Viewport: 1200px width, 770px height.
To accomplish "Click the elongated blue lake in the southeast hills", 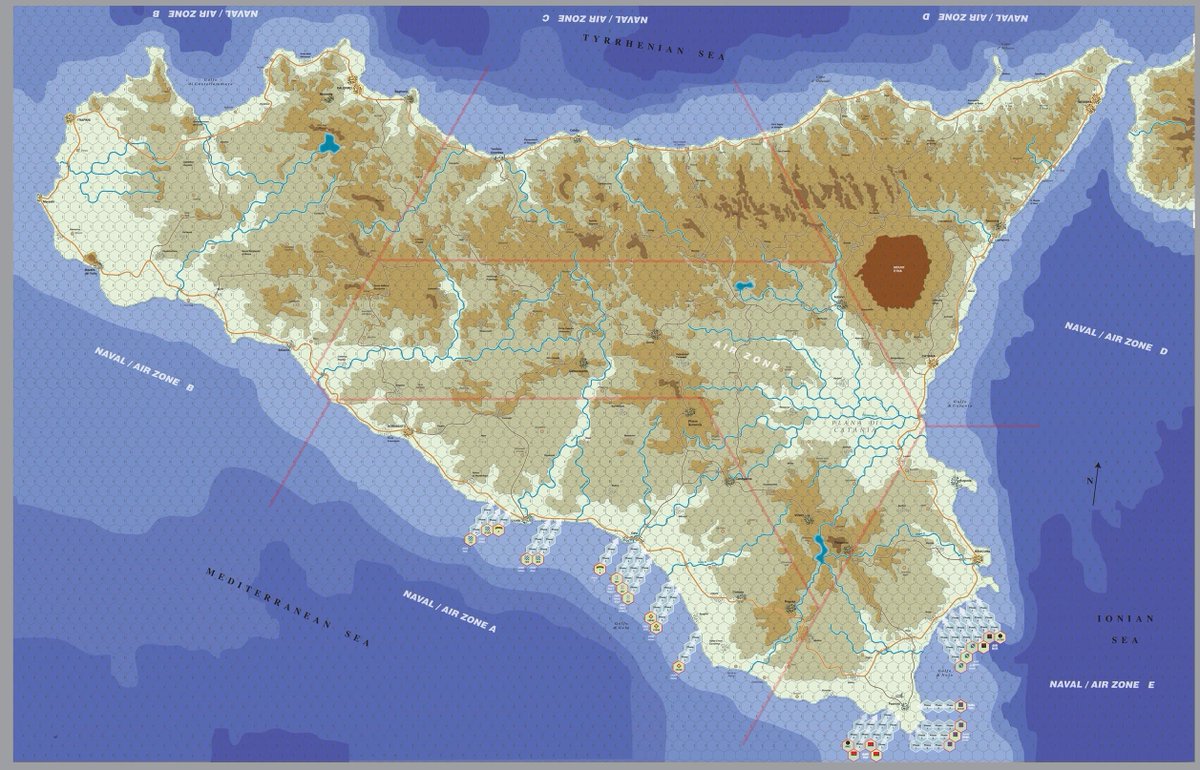I will 821,547.
